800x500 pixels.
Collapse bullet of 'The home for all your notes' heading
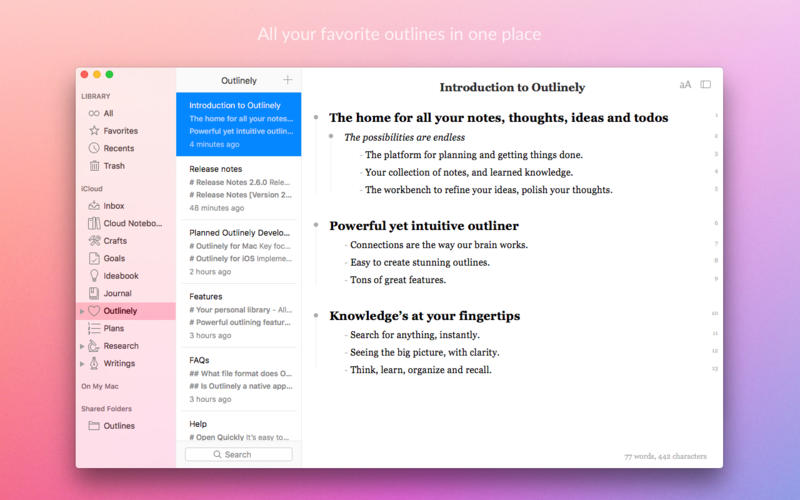(316, 117)
